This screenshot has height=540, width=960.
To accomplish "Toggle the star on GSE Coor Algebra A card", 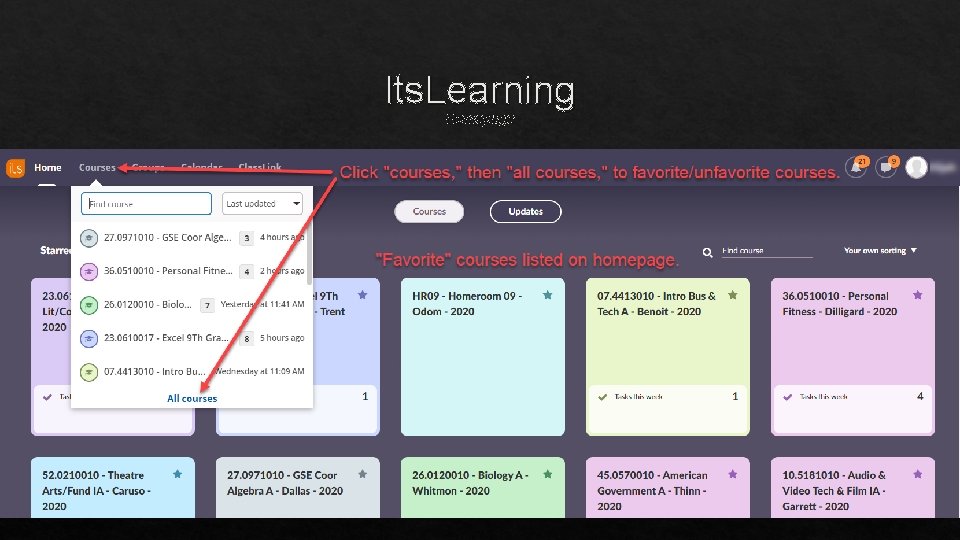I will 362,474.
